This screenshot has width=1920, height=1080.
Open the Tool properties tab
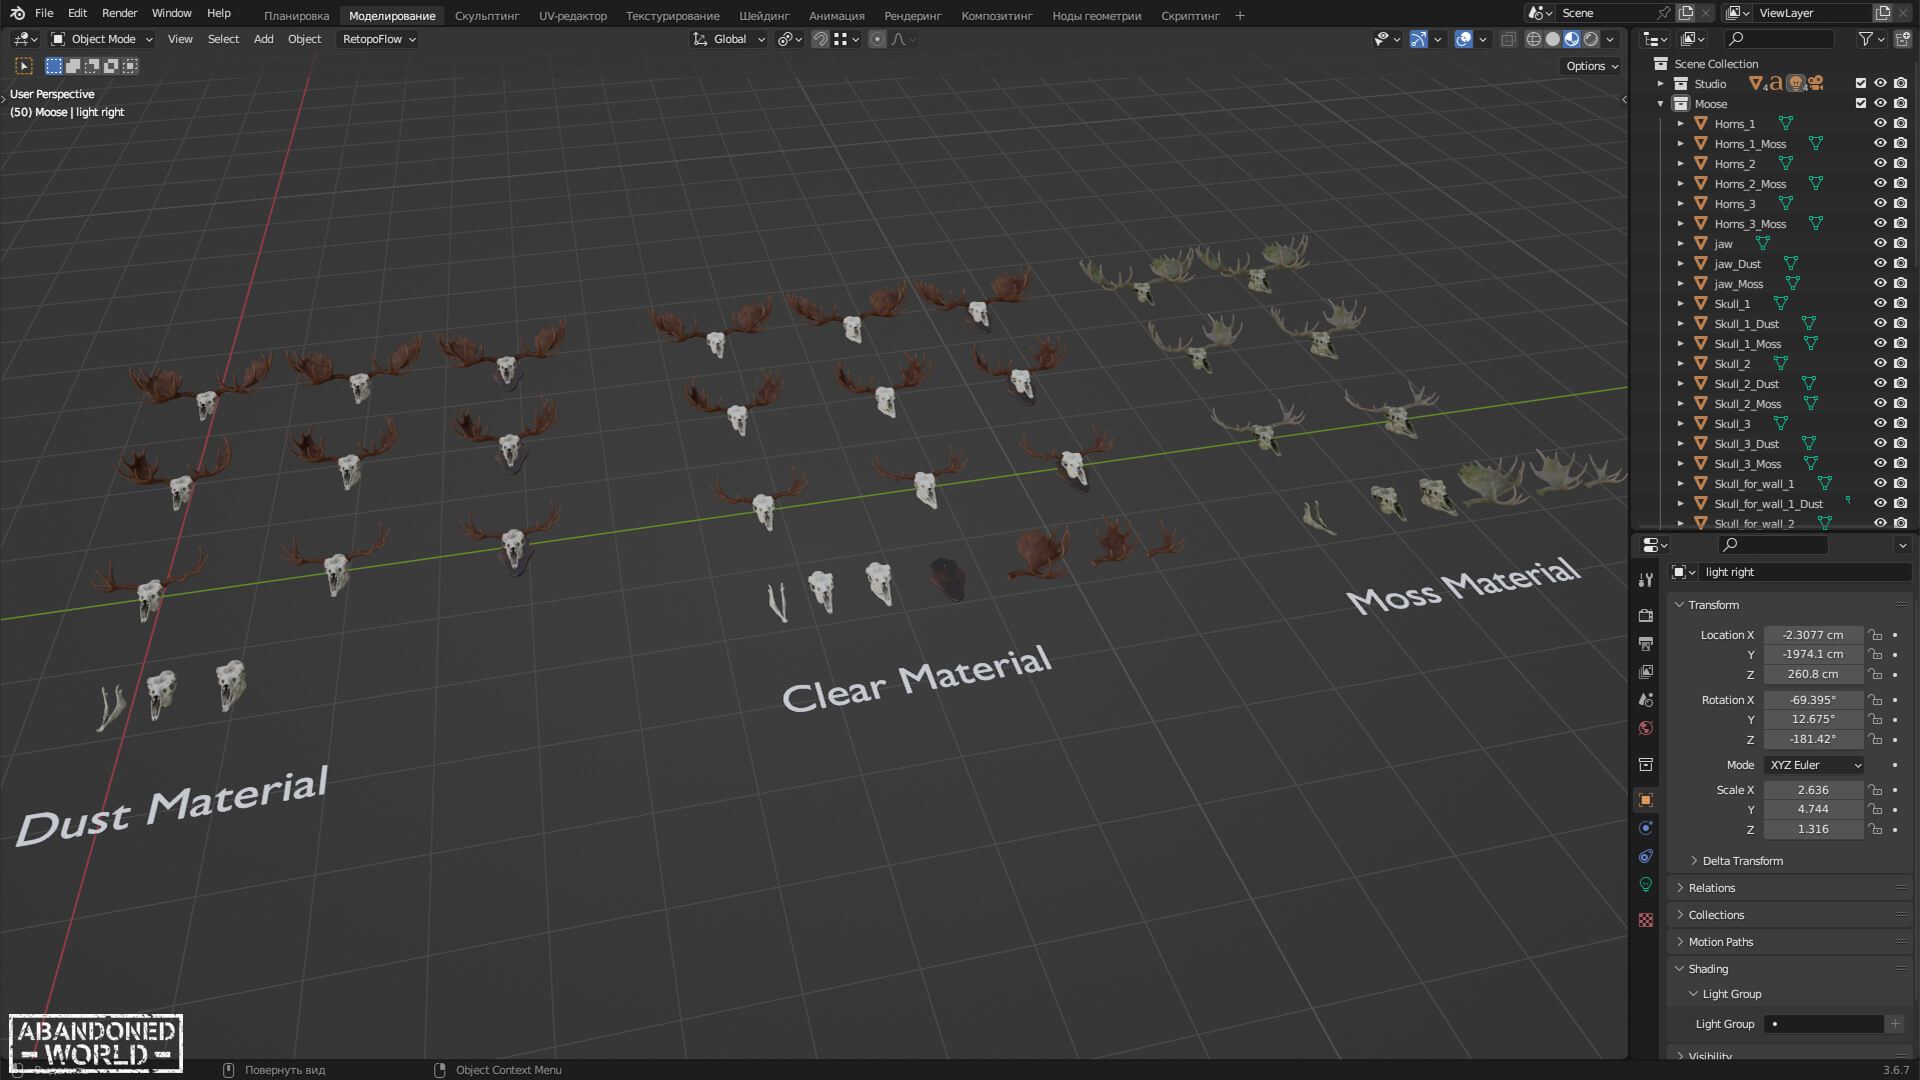point(1646,580)
